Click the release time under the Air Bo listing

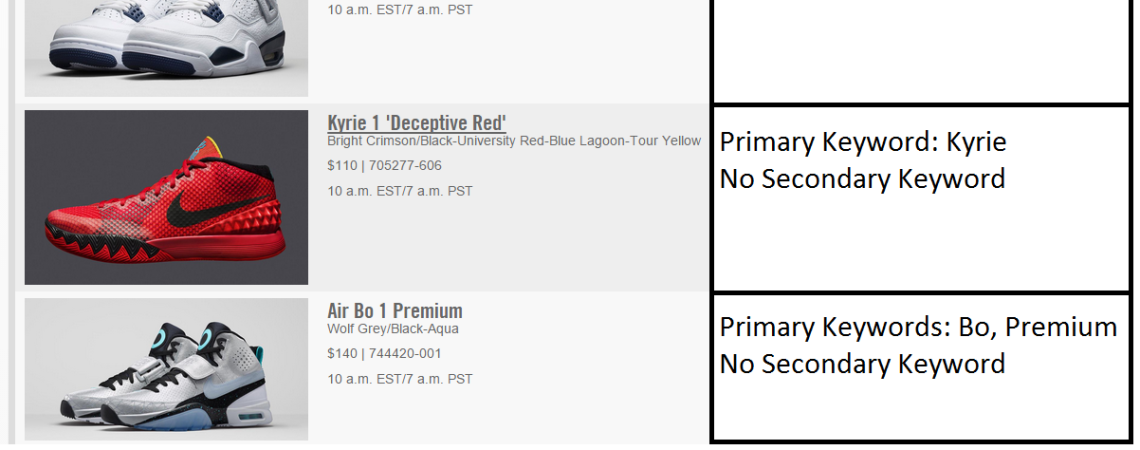400,379
